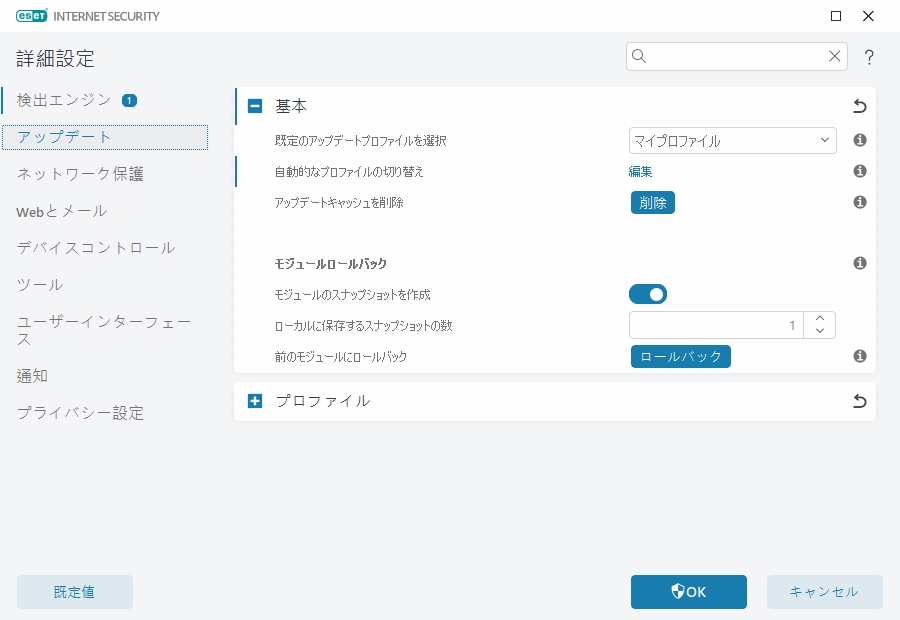The height and width of the screenshot is (620, 900).
Task: Collapse the 基本 section
Action: pyautogui.click(x=256, y=105)
